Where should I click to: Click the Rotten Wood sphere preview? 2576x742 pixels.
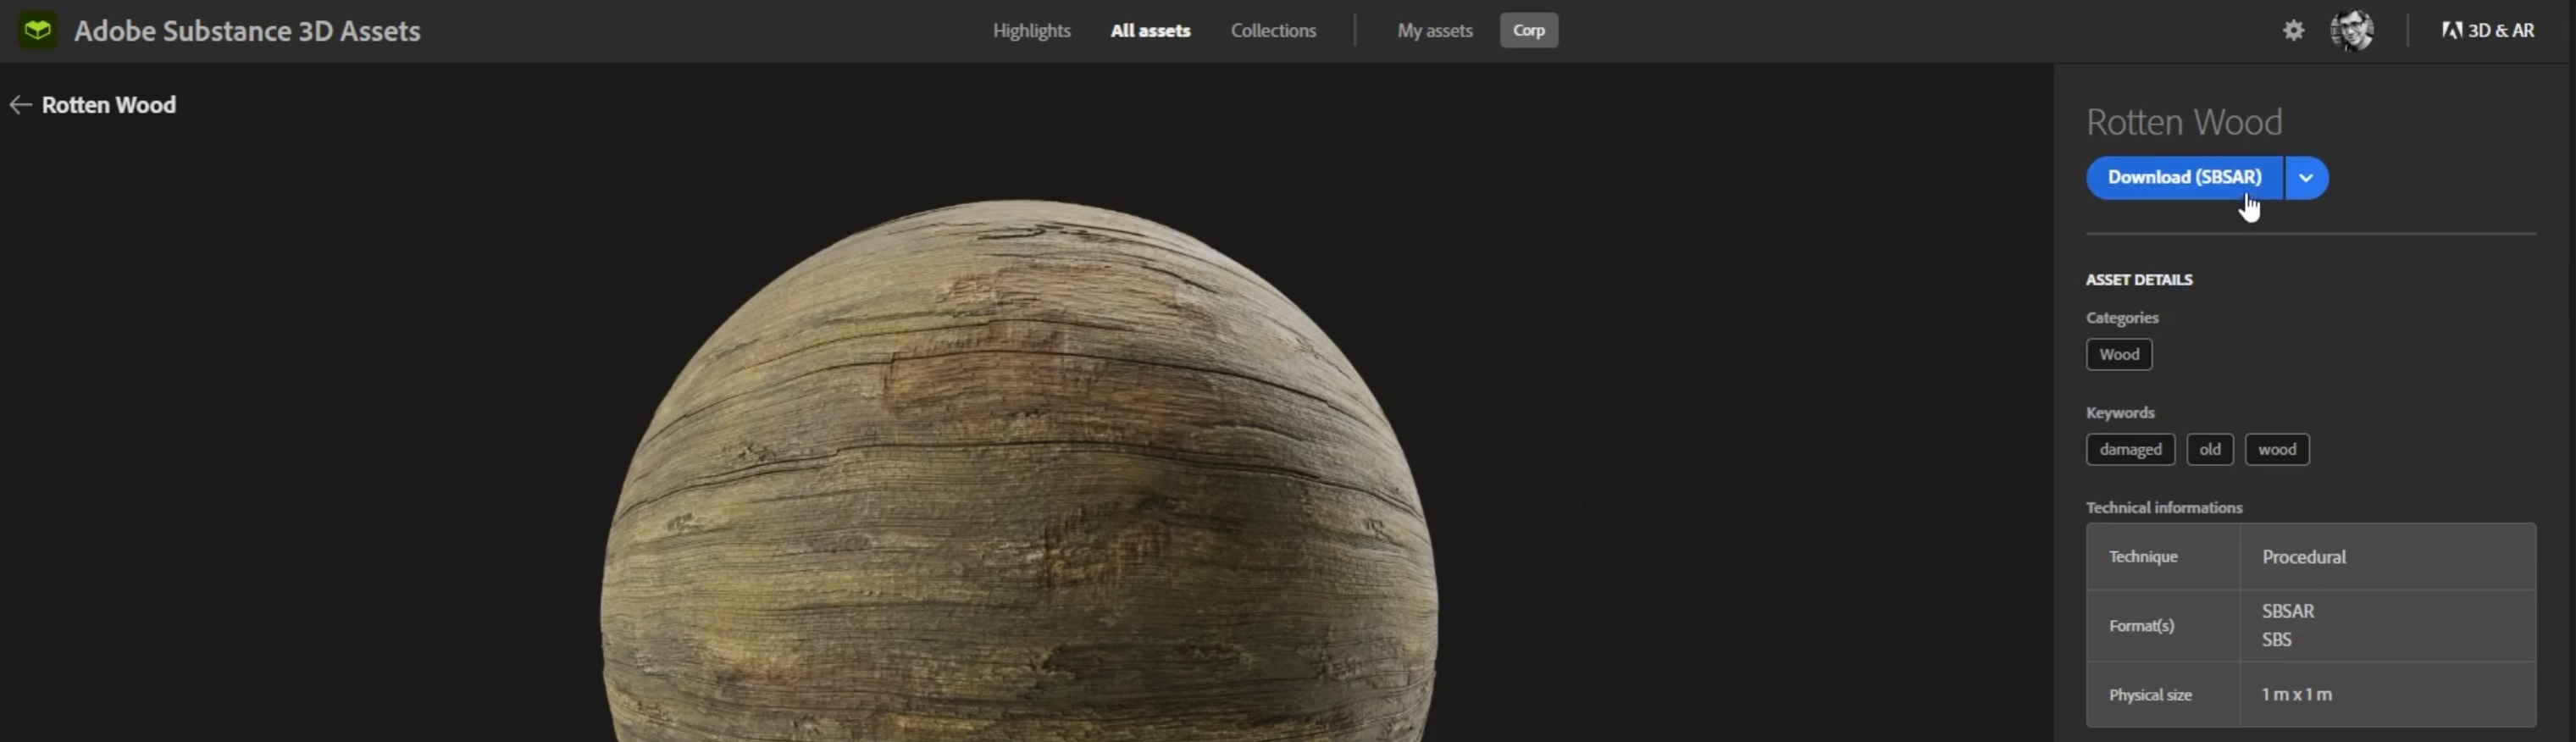pyautogui.click(x=1018, y=480)
